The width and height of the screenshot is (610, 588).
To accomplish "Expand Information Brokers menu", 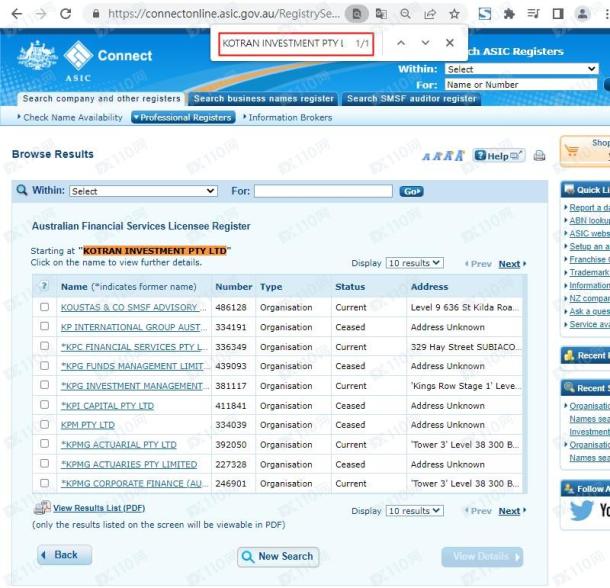I will (287, 117).
